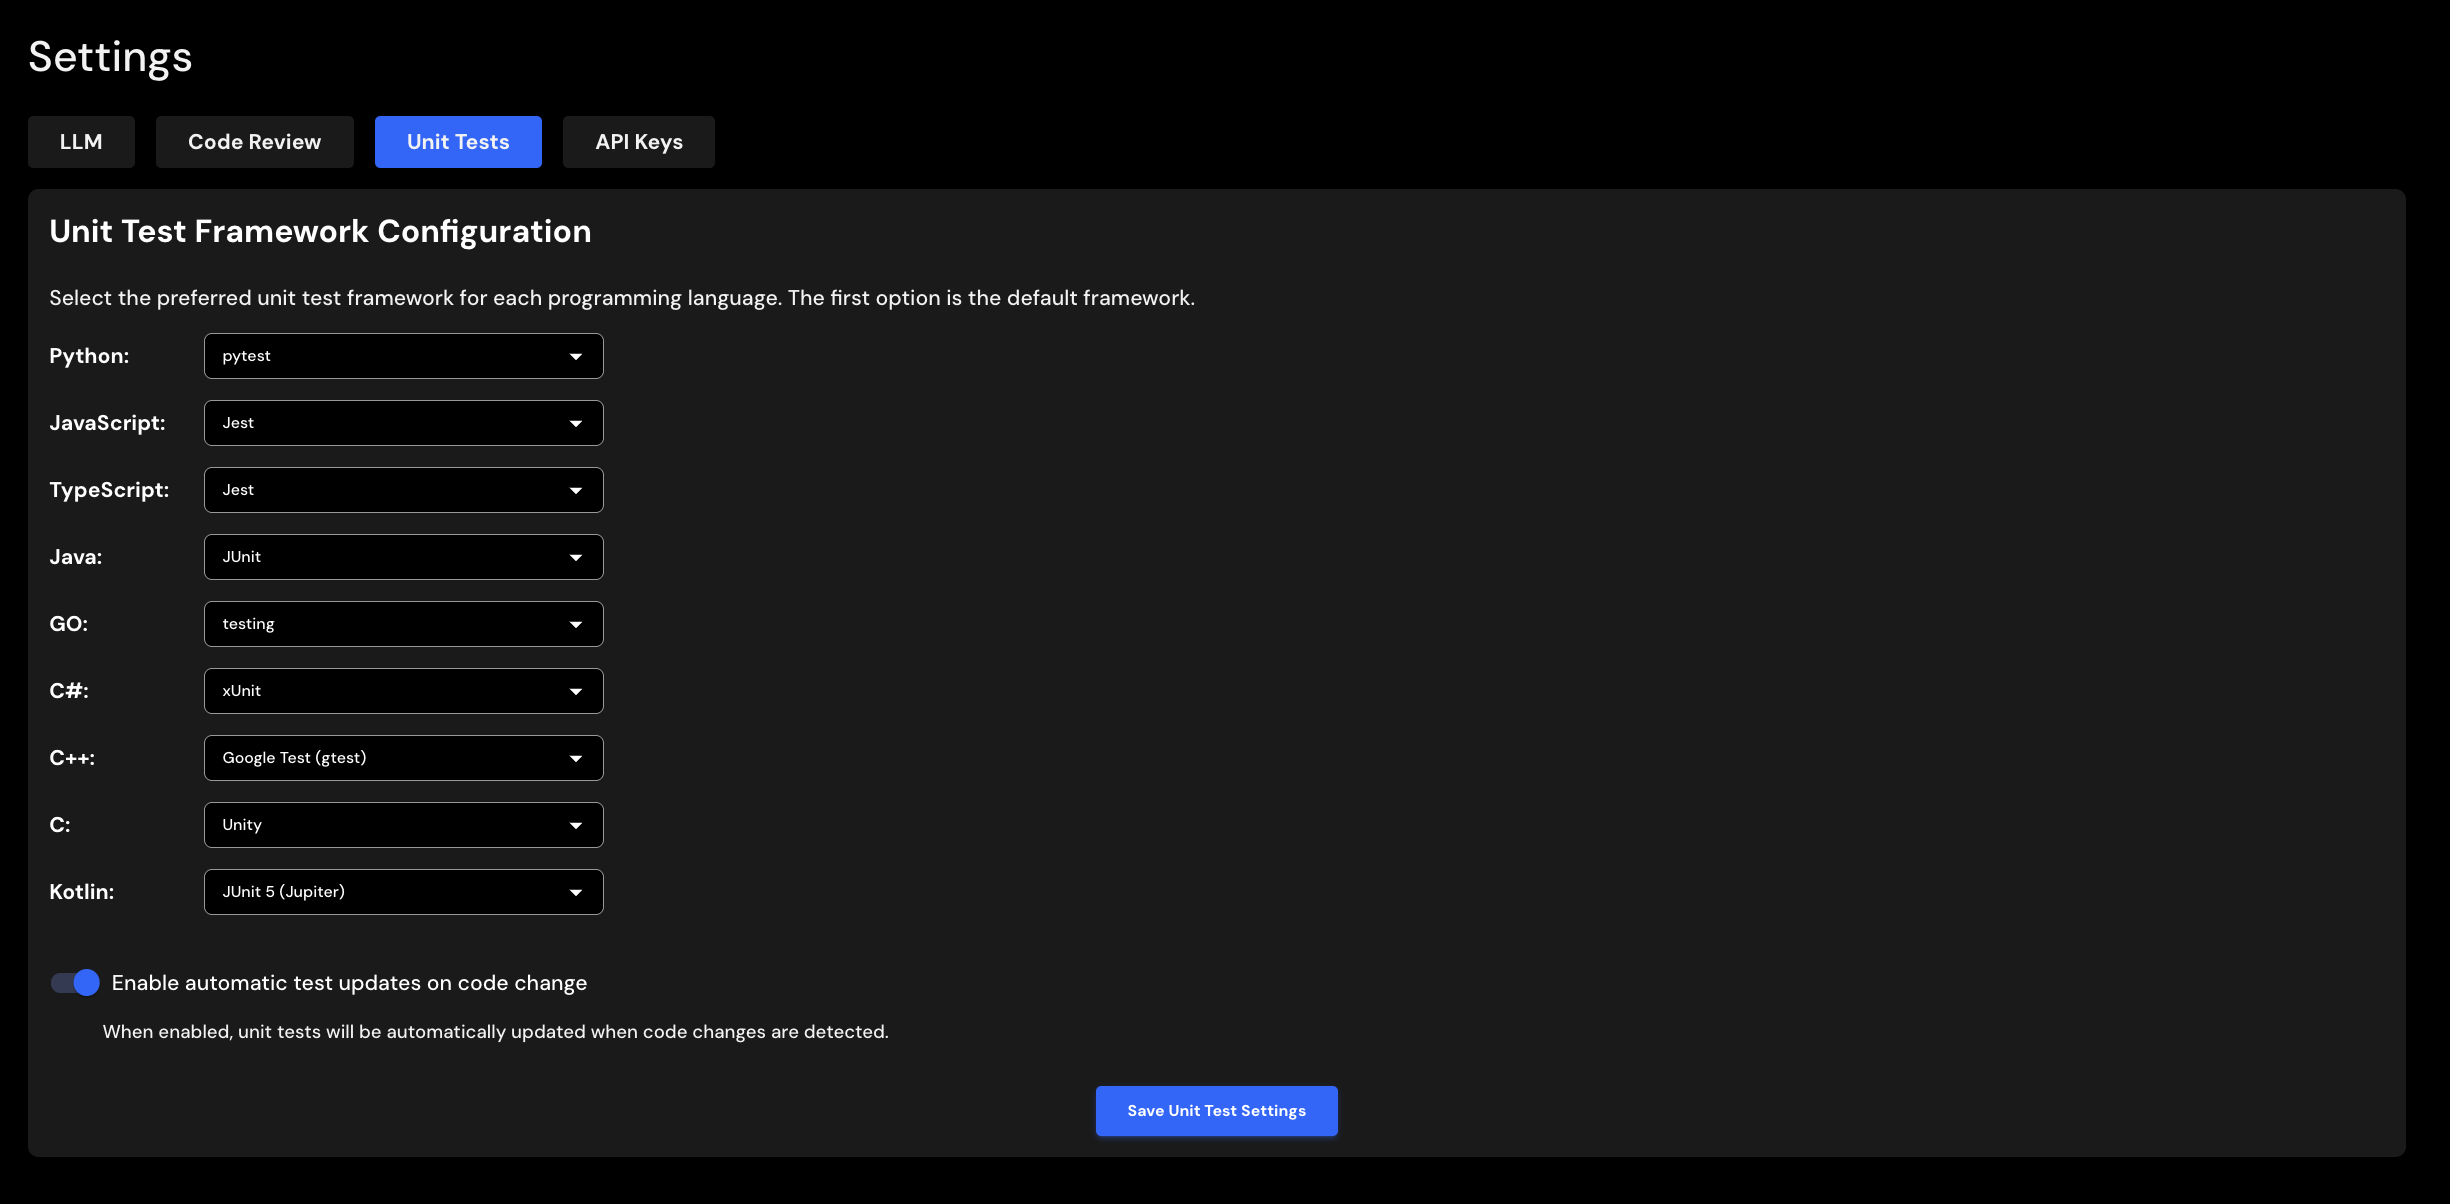Open the C framework selector

tap(403, 825)
